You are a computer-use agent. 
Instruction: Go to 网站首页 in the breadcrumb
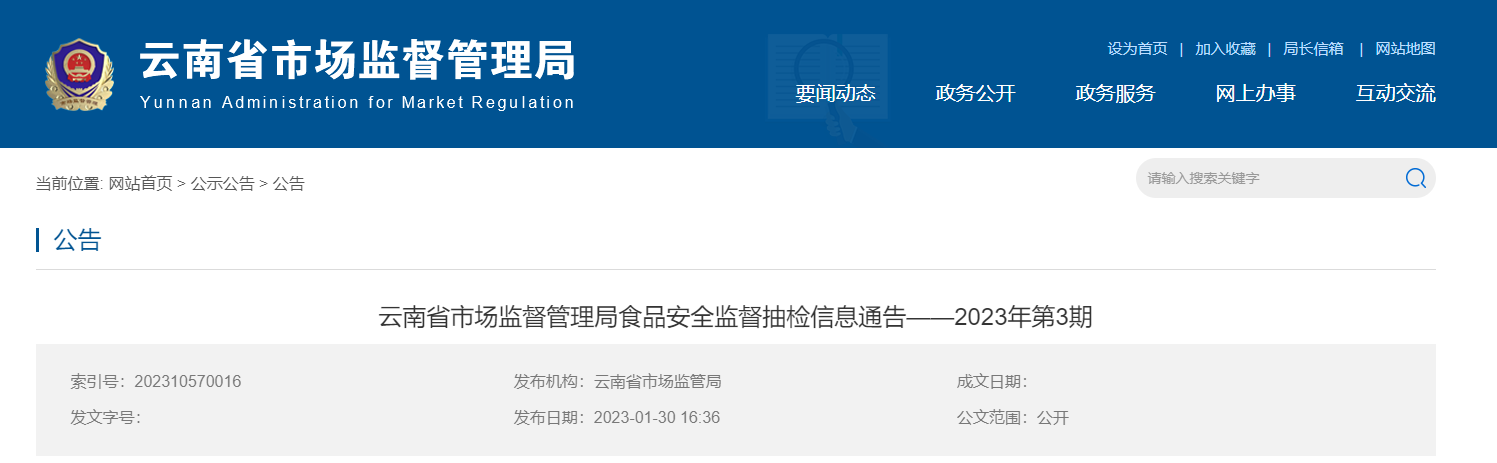point(140,183)
